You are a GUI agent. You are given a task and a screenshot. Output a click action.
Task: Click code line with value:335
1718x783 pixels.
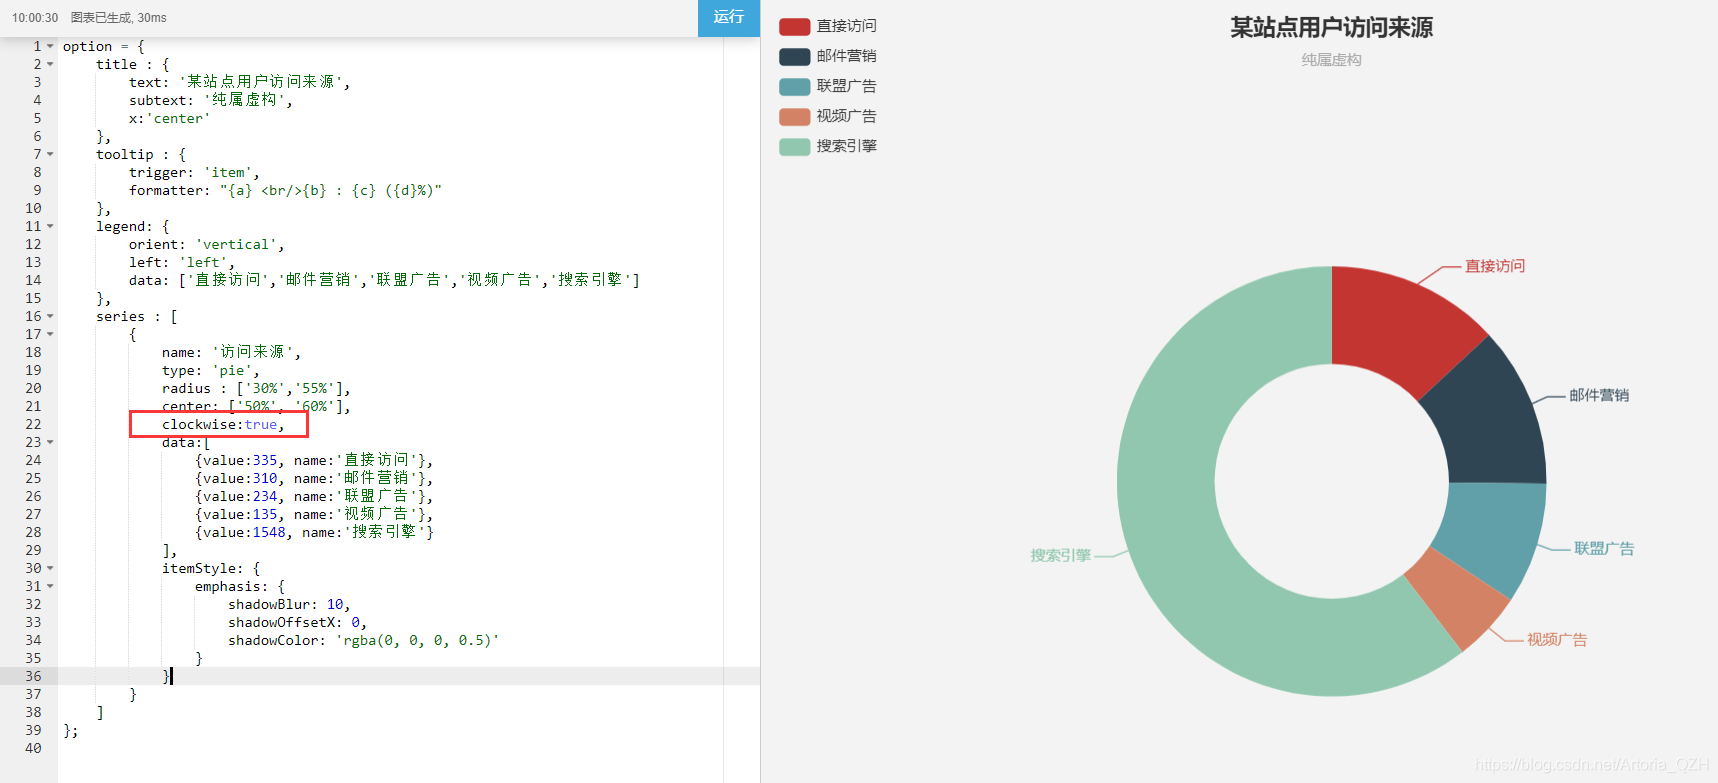[314, 460]
